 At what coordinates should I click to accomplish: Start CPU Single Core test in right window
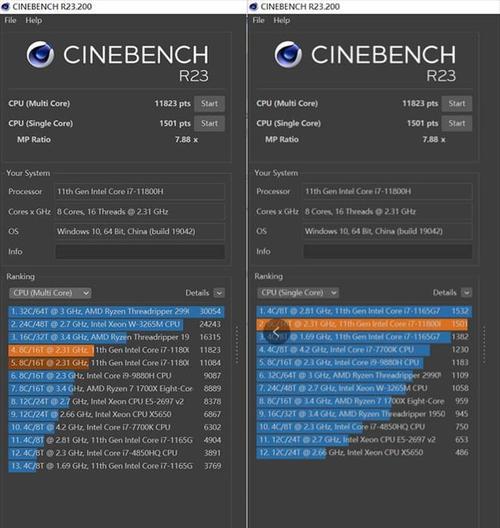click(457, 123)
